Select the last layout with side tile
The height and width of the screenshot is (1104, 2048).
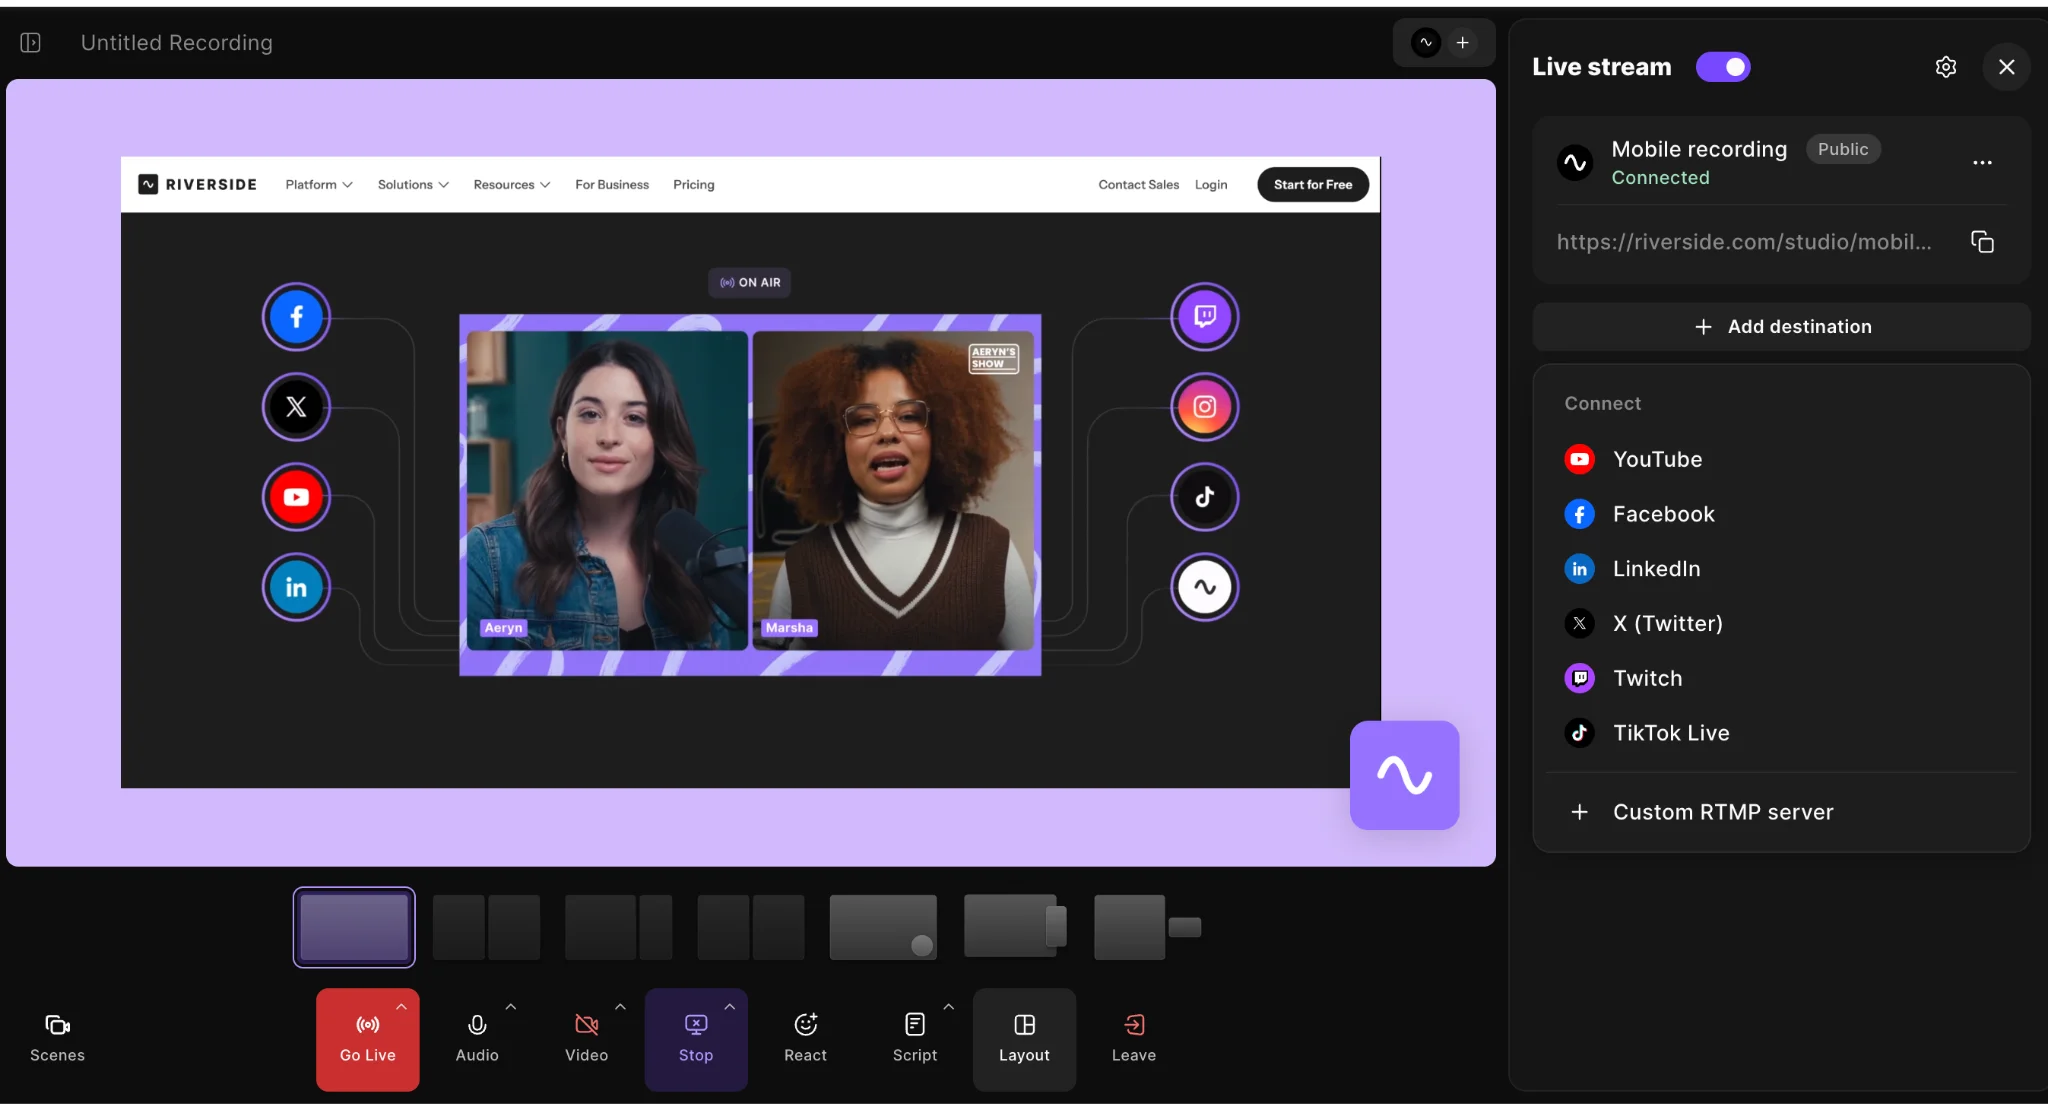point(1147,927)
